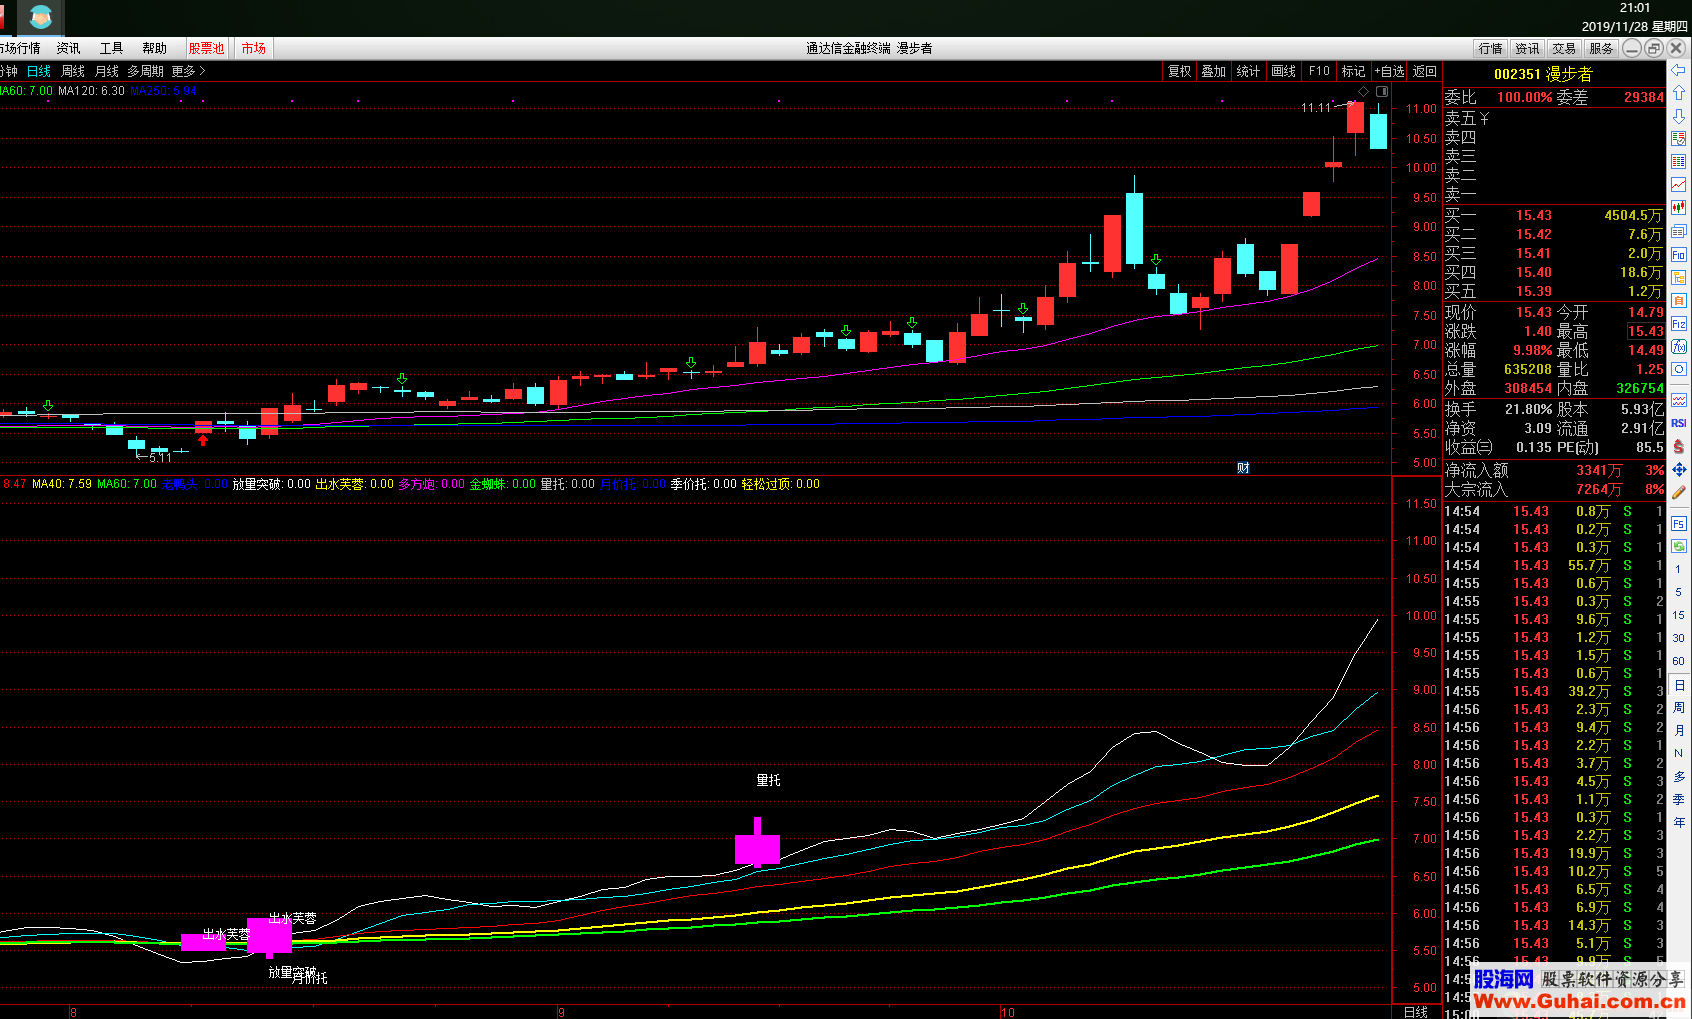Screen dimensions: 1692x1019
Task: Open the 叠加 overlay menu
Action: coord(1214,71)
